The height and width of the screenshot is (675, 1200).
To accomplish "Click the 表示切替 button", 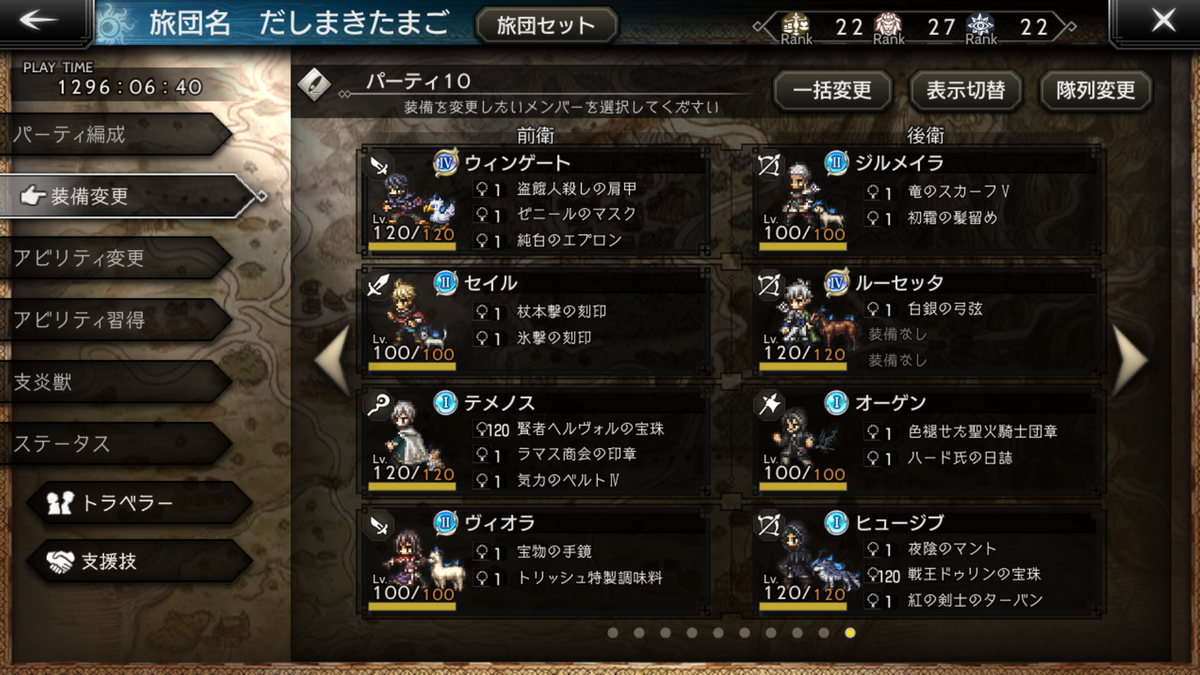I will pos(965,91).
